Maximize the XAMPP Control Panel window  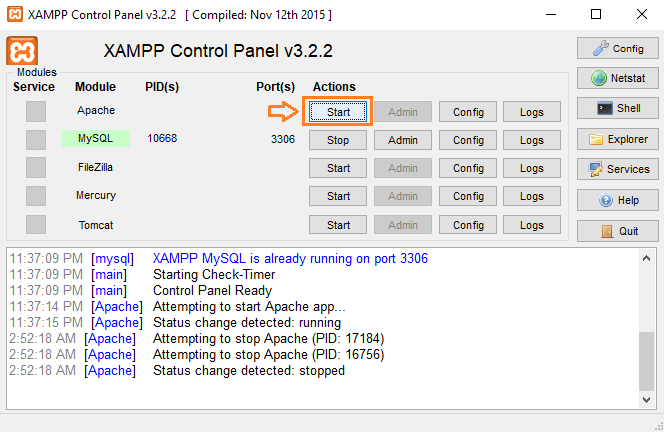(x=596, y=14)
